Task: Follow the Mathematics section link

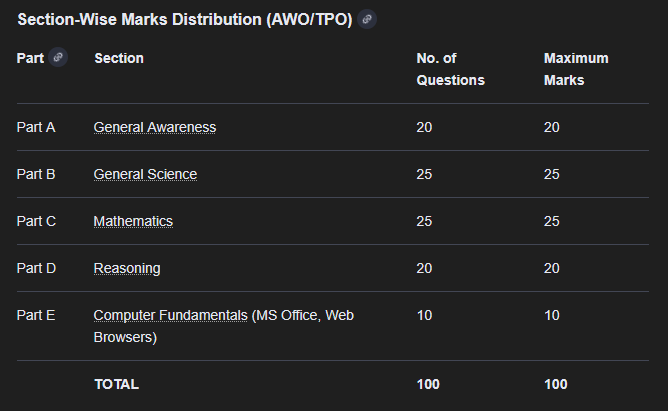Action: [133, 221]
